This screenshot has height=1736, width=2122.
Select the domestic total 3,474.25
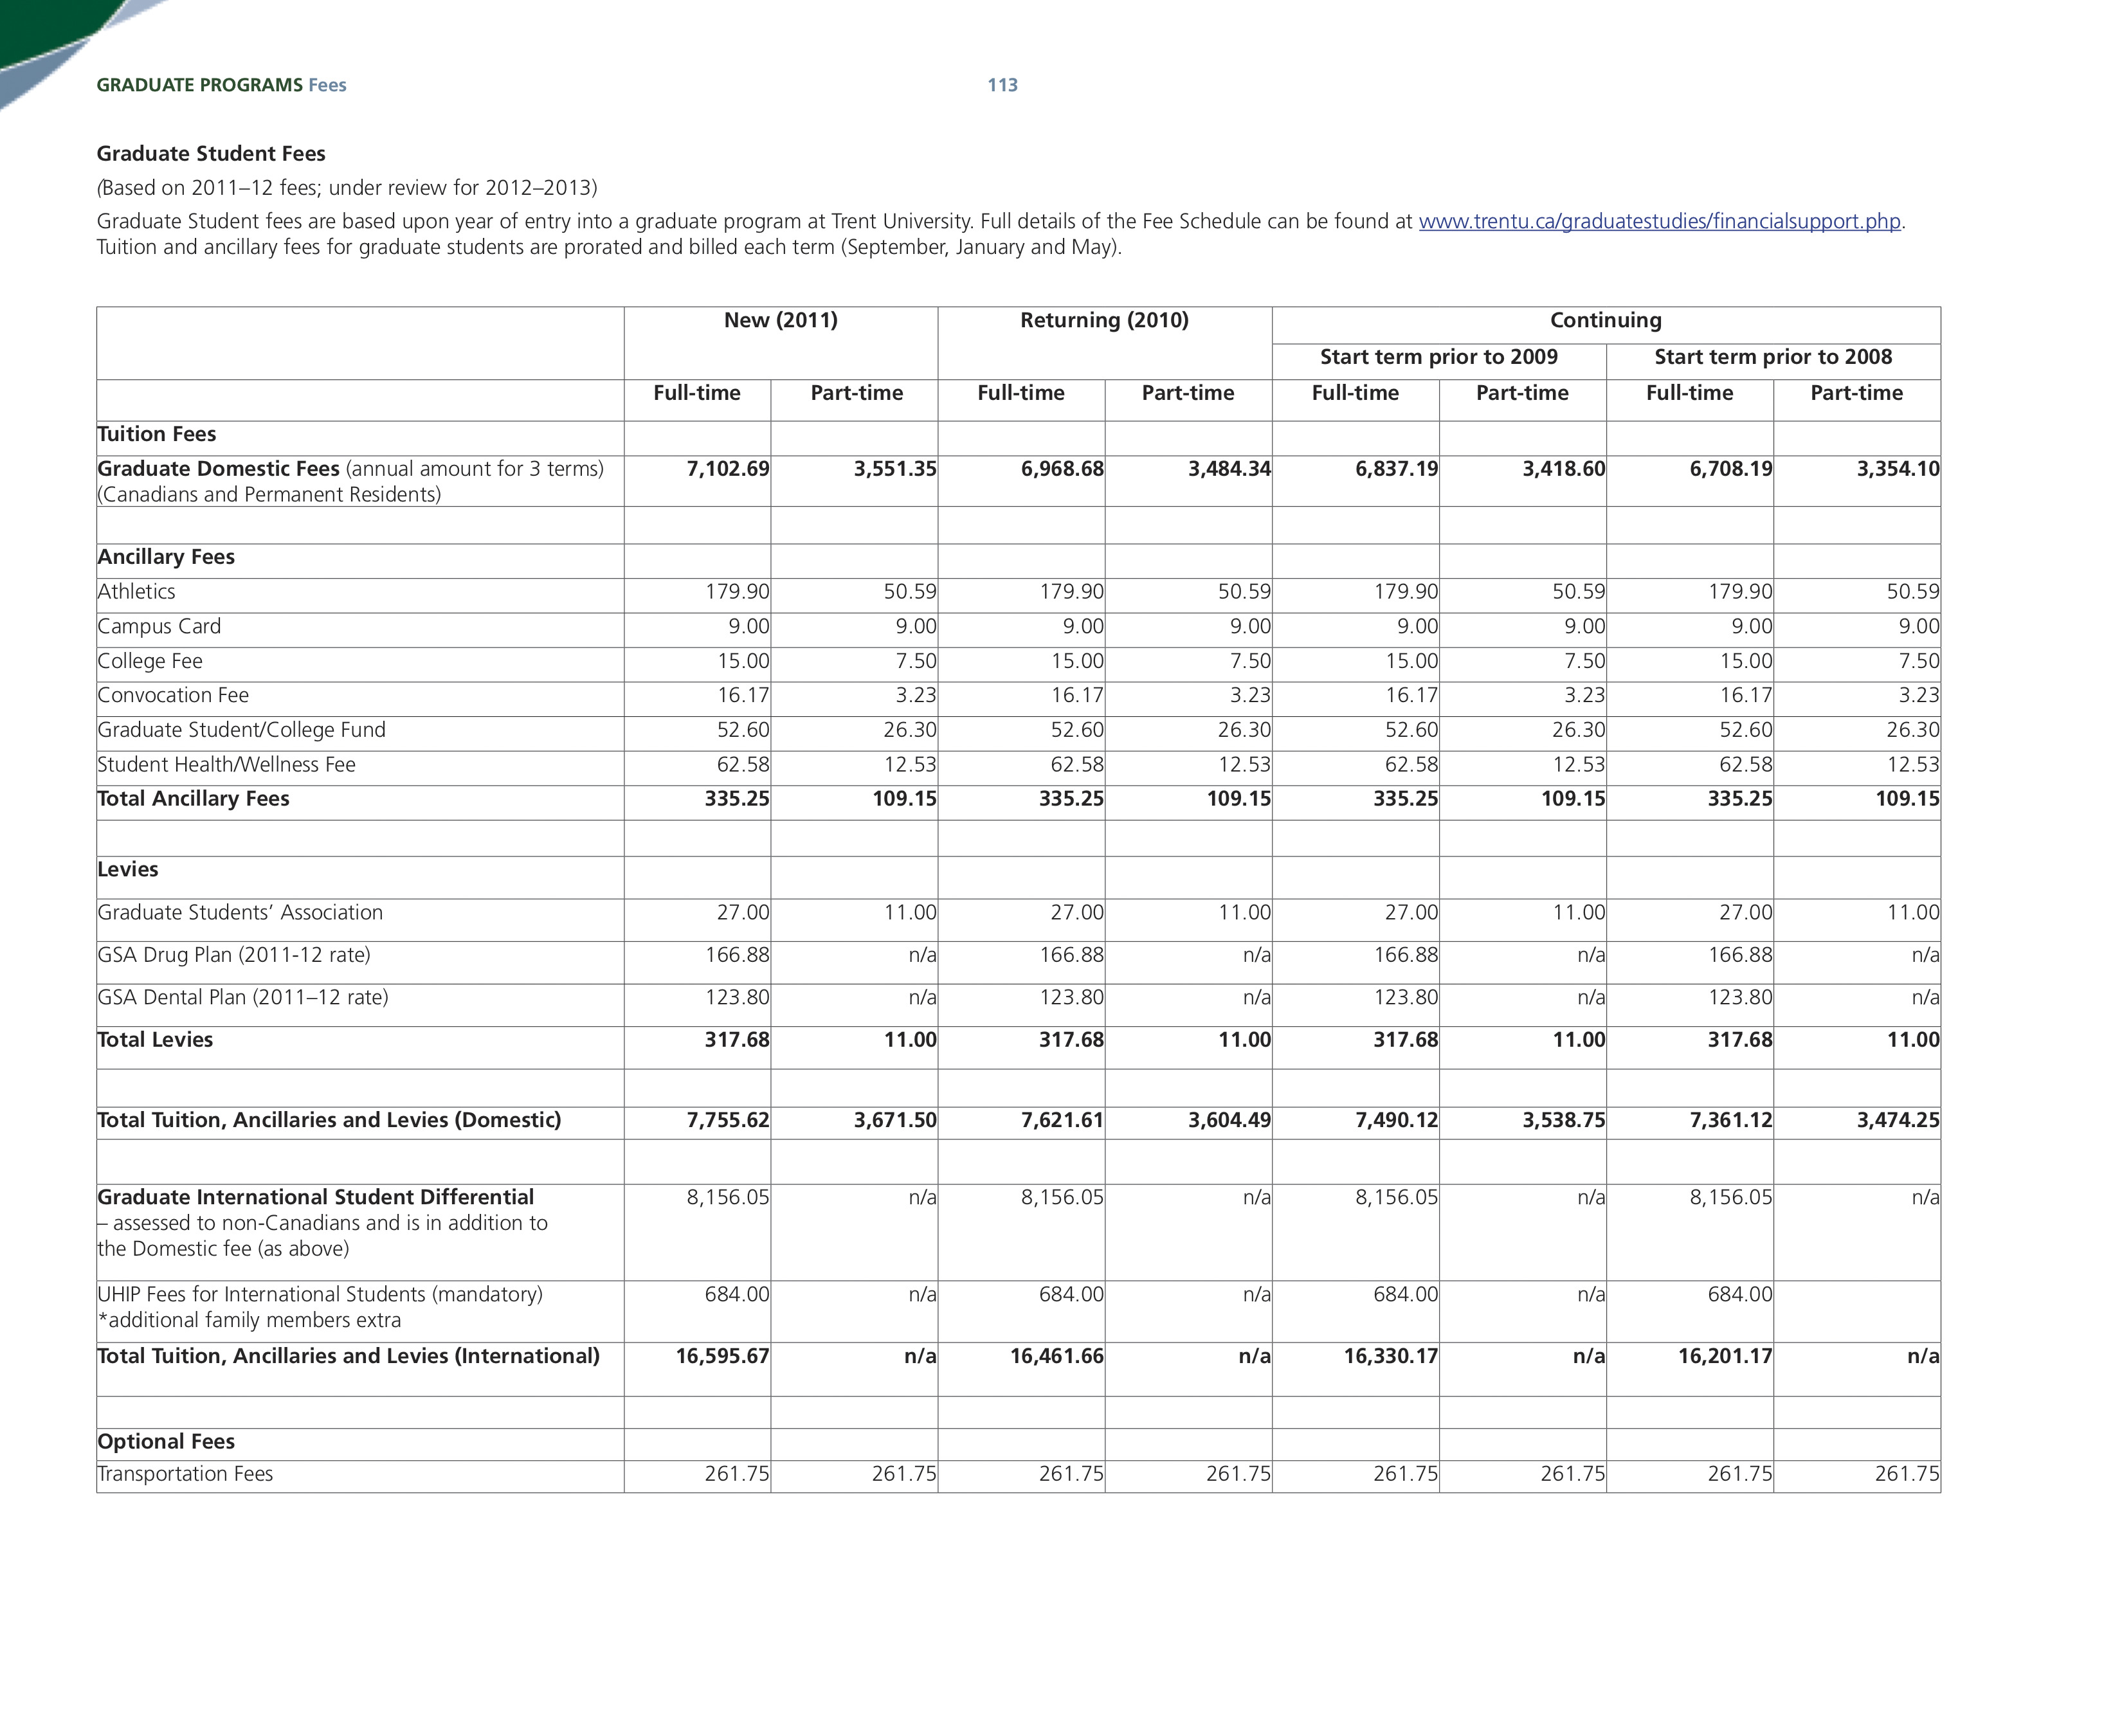(1897, 1120)
